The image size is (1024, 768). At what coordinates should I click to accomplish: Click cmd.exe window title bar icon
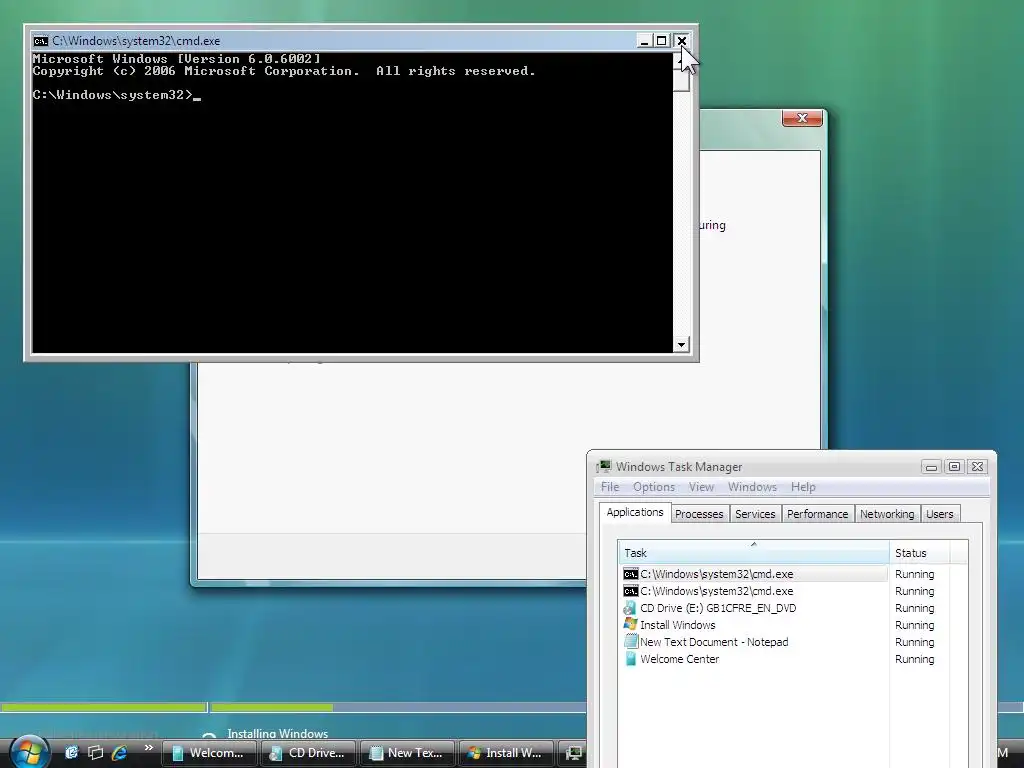(40, 40)
